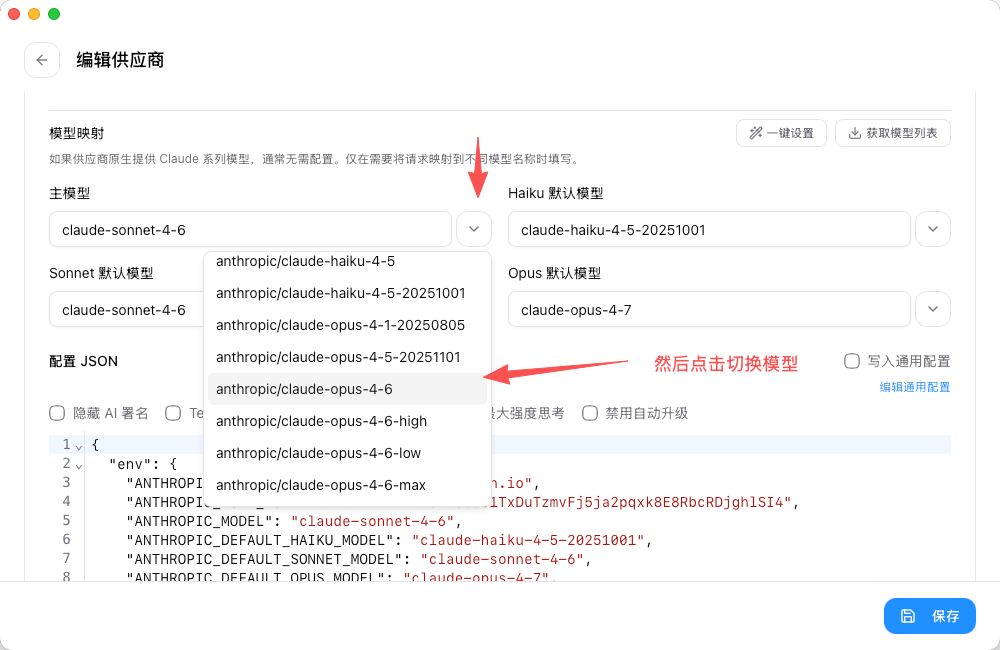Edit the Haiku default model field
Image resolution: width=1000 pixels, height=650 pixels.
click(x=709, y=230)
